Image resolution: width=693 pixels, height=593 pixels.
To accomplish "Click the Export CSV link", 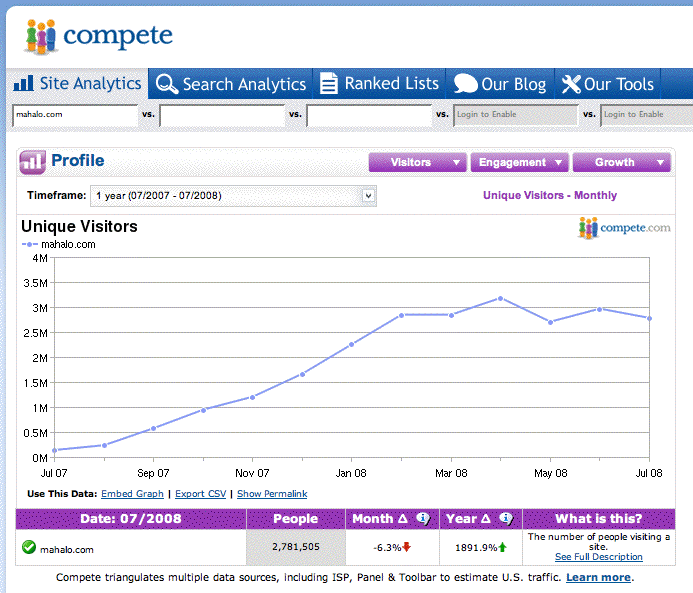I will pos(200,494).
